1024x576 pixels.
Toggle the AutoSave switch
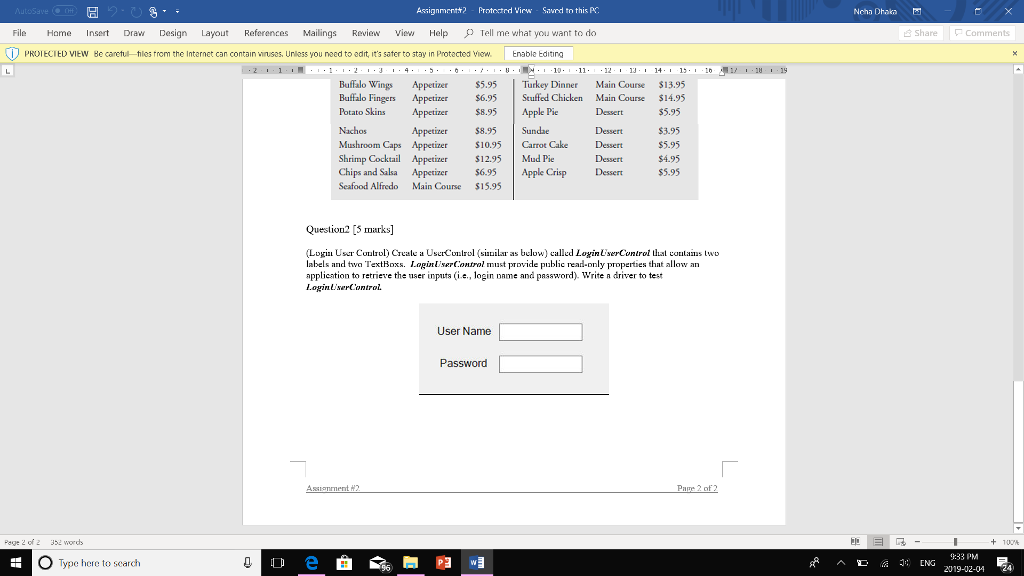[x=64, y=11]
